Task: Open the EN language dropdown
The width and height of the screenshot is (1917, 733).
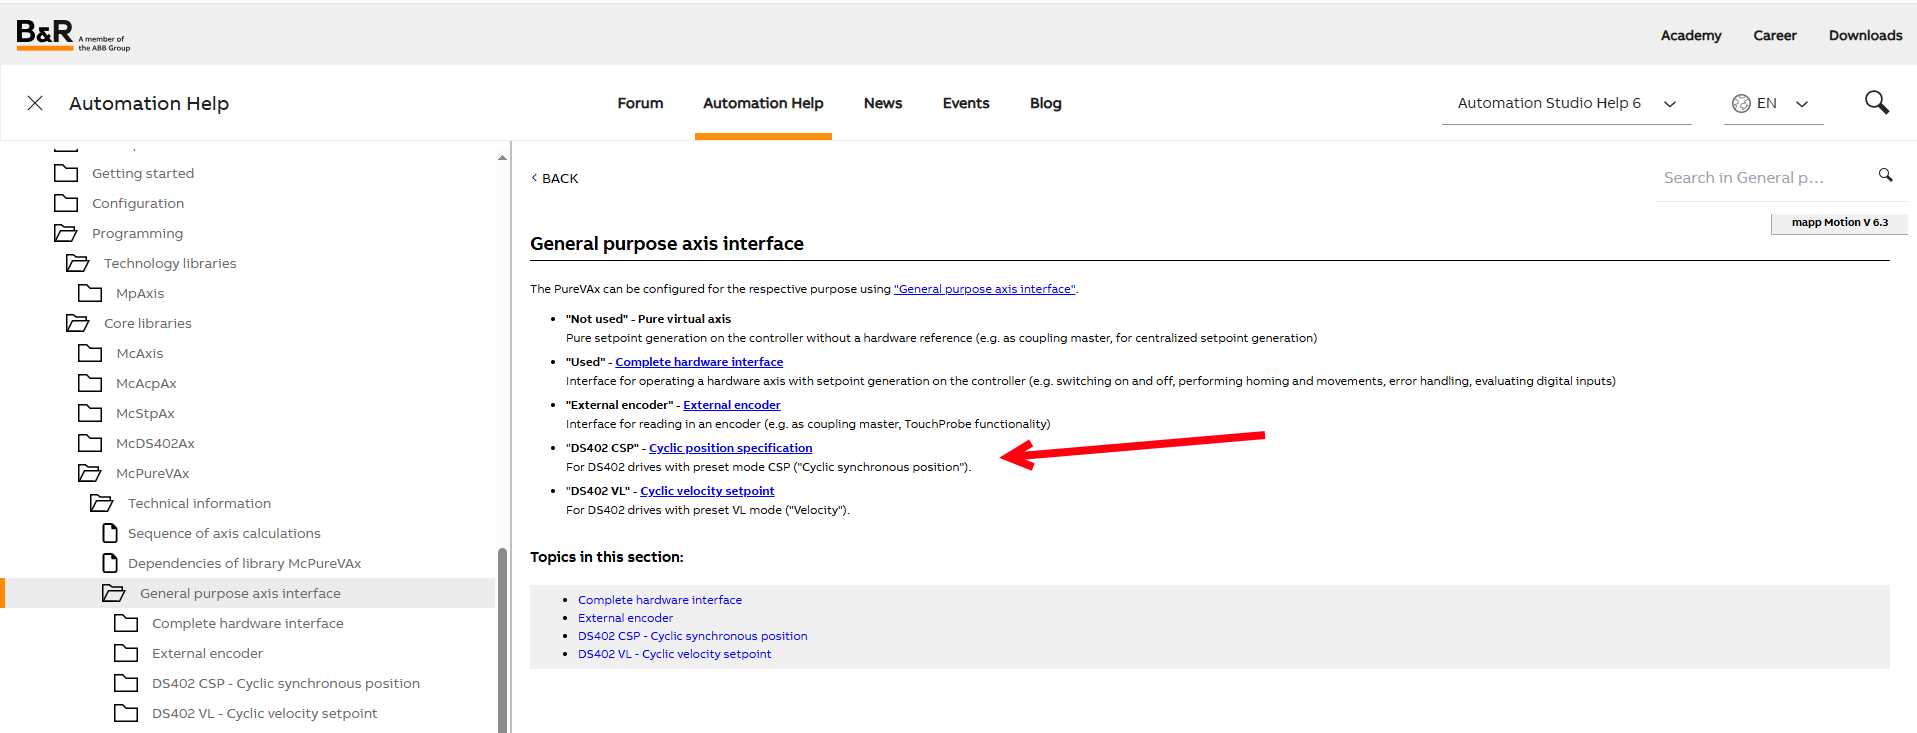Action: (x=1774, y=103)
